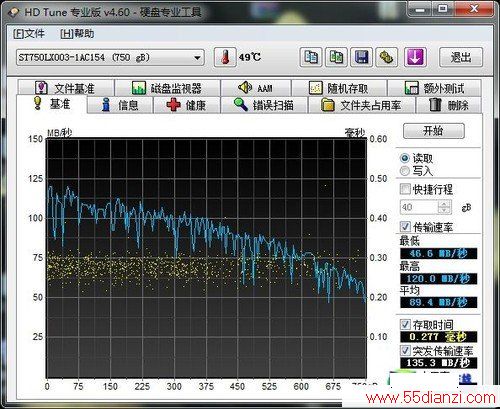Click the copy screenshot icon

336,57
